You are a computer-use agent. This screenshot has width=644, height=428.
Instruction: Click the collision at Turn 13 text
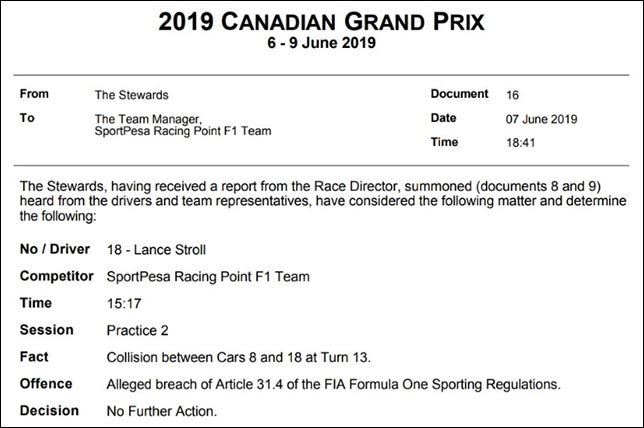pyautogui.click(x=232, y=356)
